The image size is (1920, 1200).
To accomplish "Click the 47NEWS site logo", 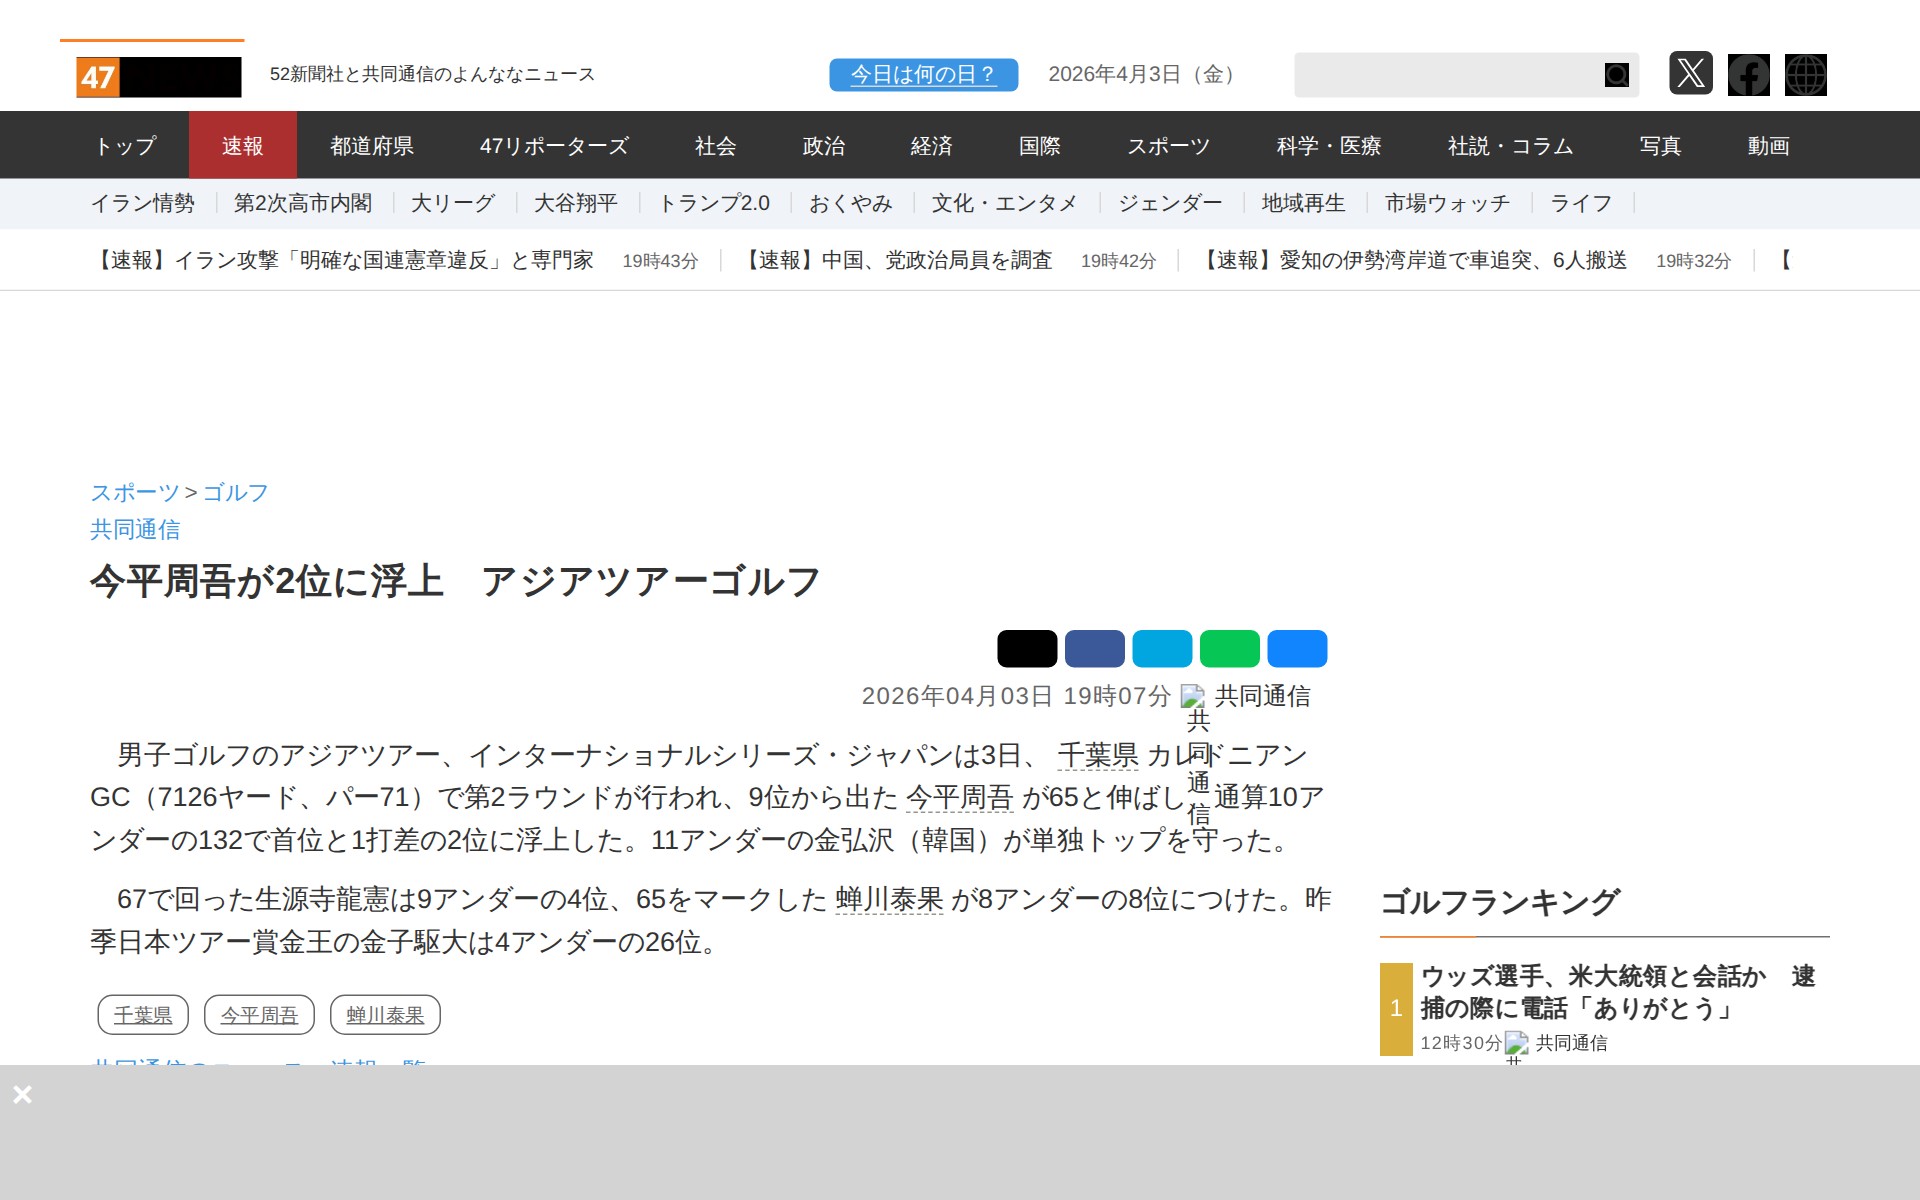I will (x=159, y=77).
